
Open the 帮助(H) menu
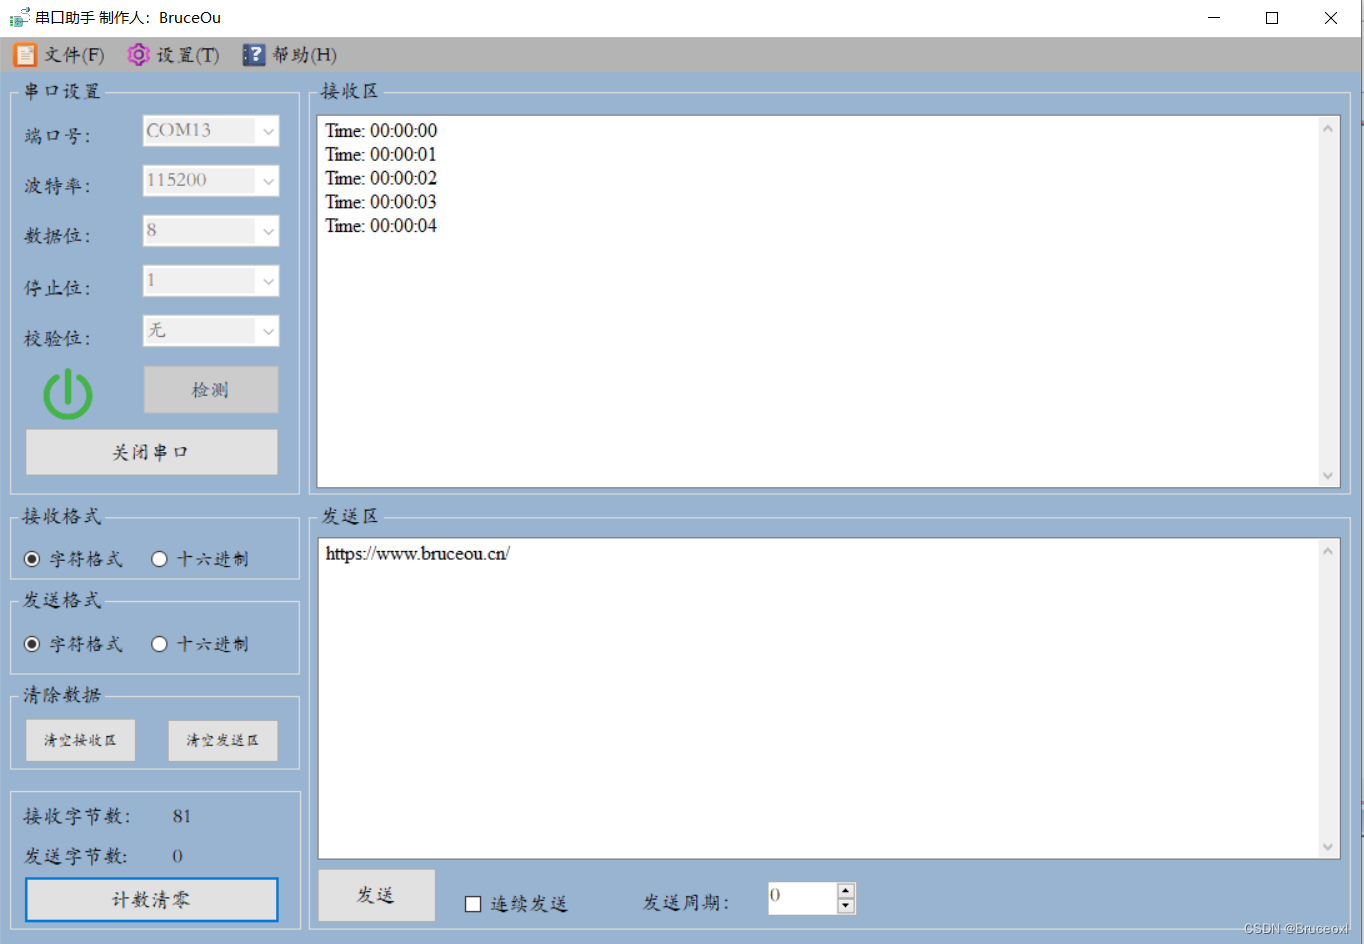290,55
